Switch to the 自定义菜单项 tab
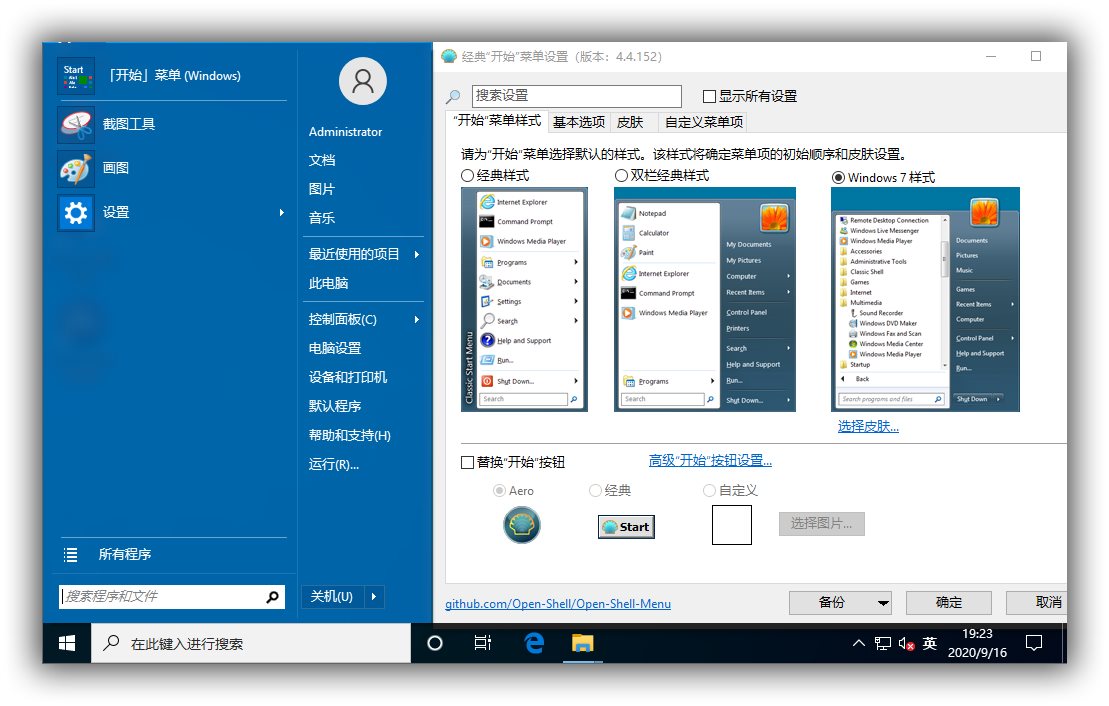1109x706 pixels. pos(704,122)
